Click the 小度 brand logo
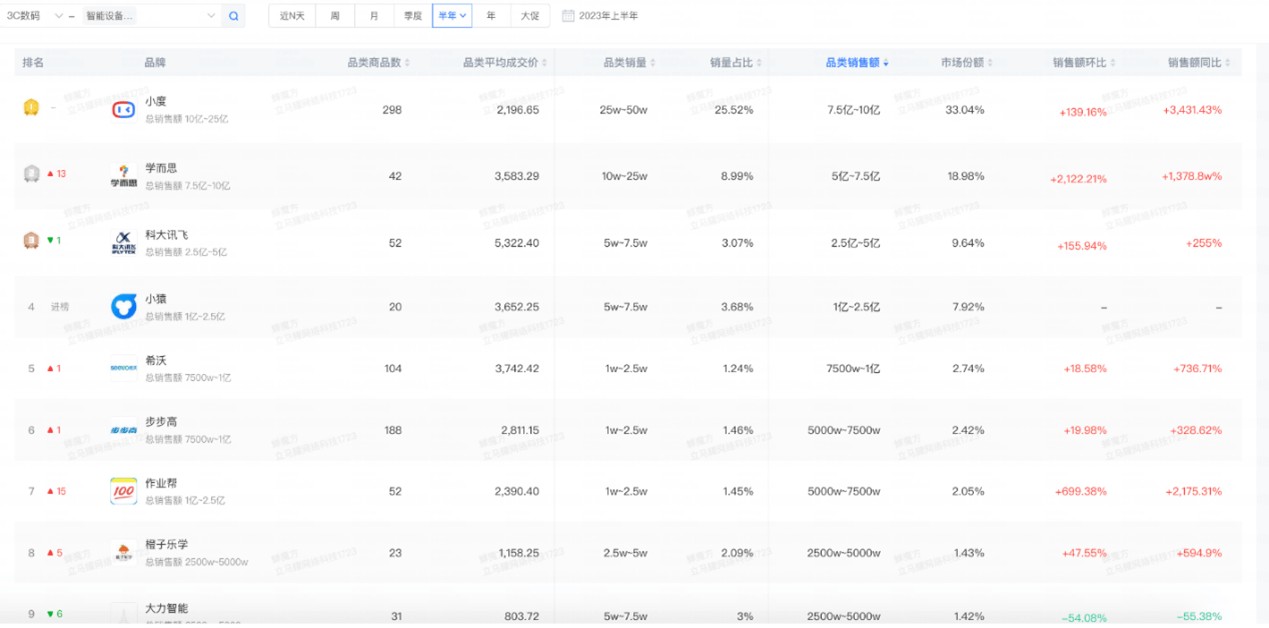This screenshot has width=1269, height=628. (x=123, y=109)
